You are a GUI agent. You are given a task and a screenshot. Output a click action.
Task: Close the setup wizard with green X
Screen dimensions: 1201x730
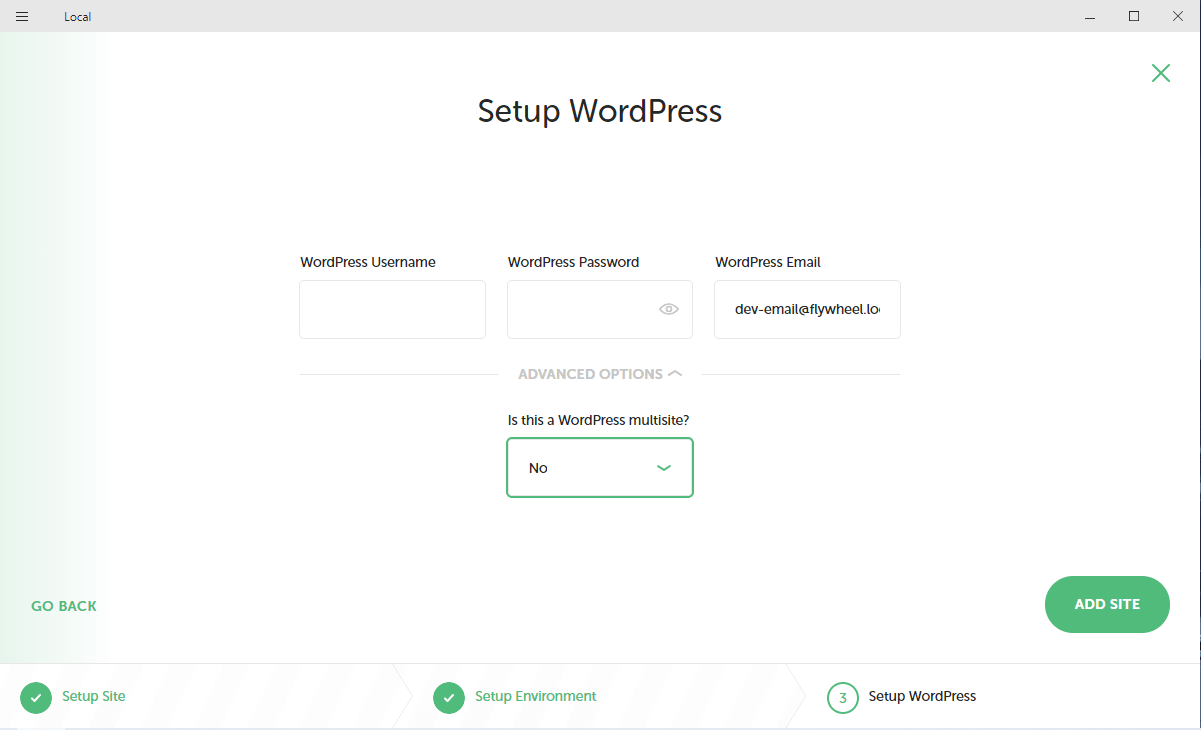[1160, 73]
